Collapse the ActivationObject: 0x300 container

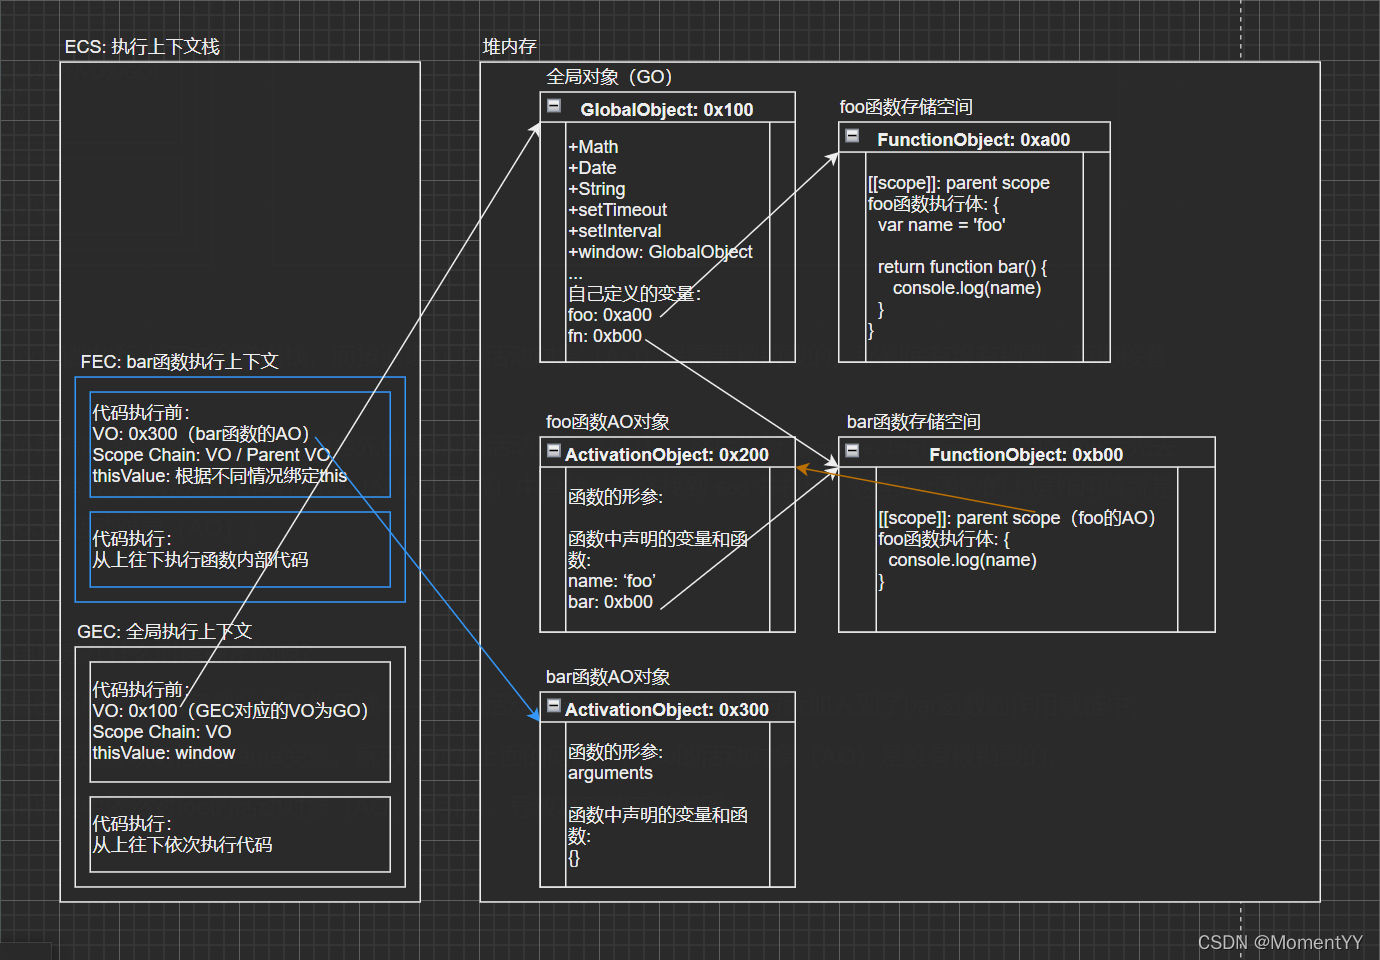(554, 706)
